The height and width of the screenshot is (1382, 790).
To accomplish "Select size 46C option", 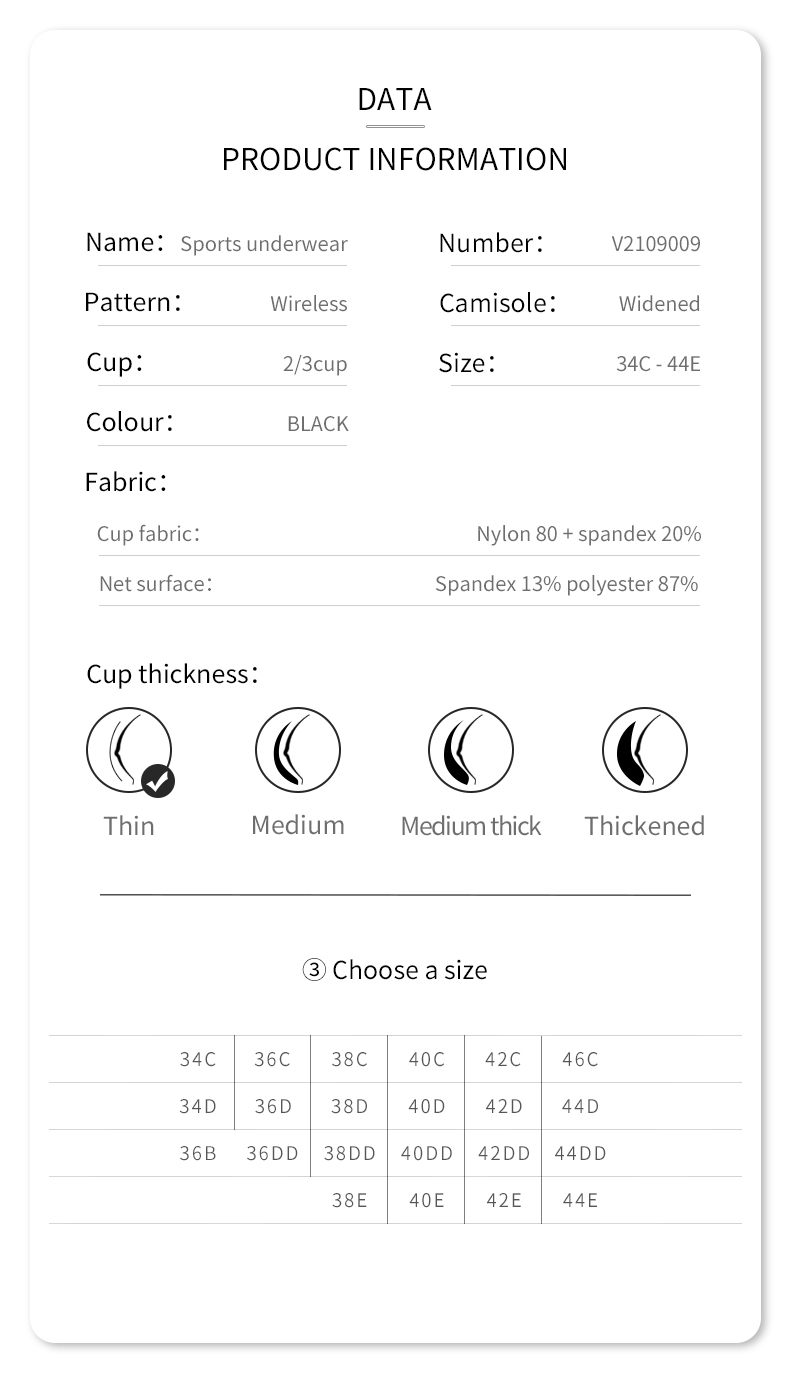I will pos(580,1060).
